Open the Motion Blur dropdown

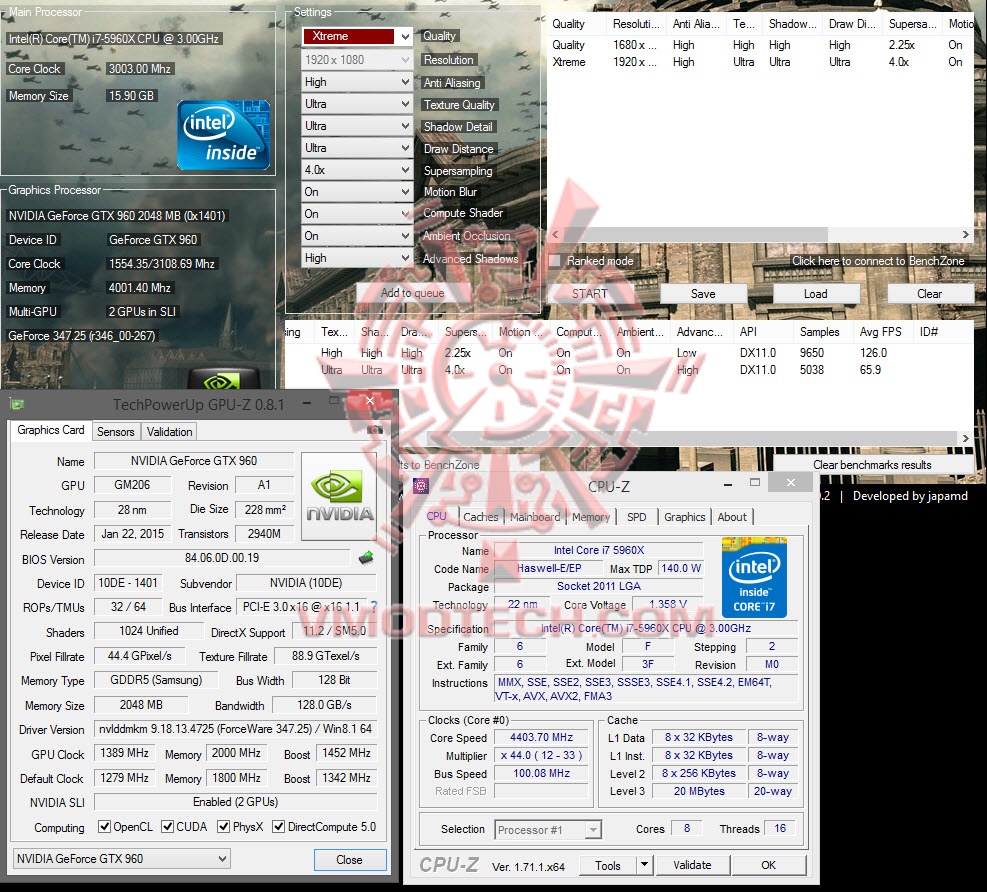(x=357, y=192)
